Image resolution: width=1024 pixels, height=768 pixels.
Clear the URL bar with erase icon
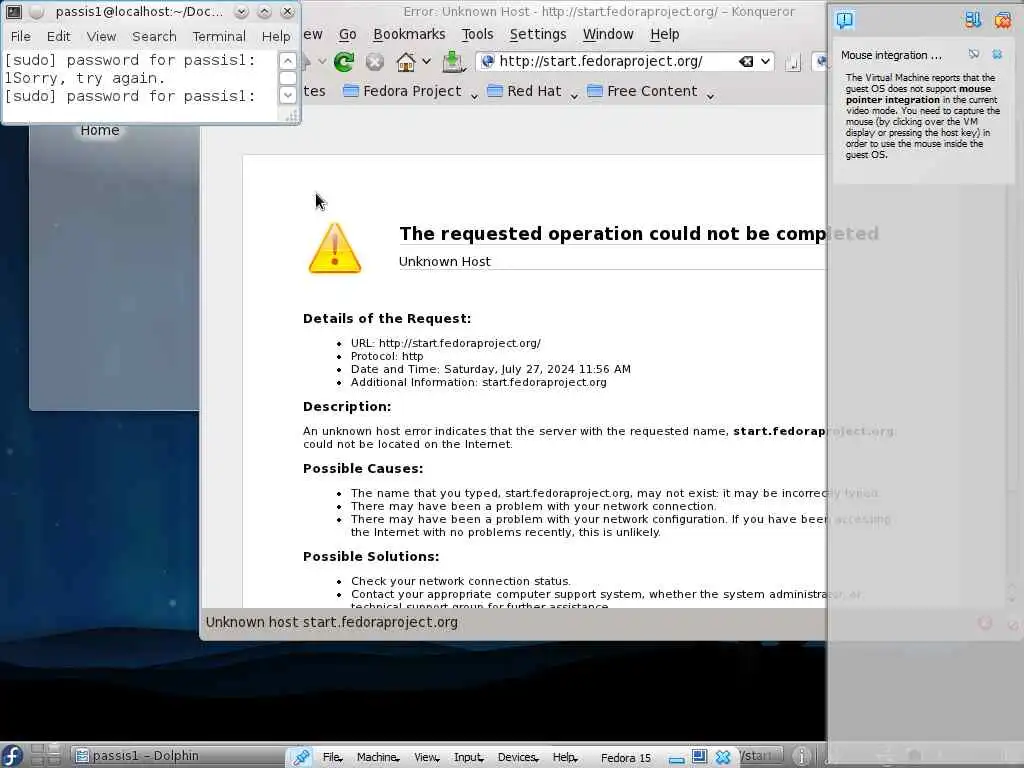tap(746, 61)
